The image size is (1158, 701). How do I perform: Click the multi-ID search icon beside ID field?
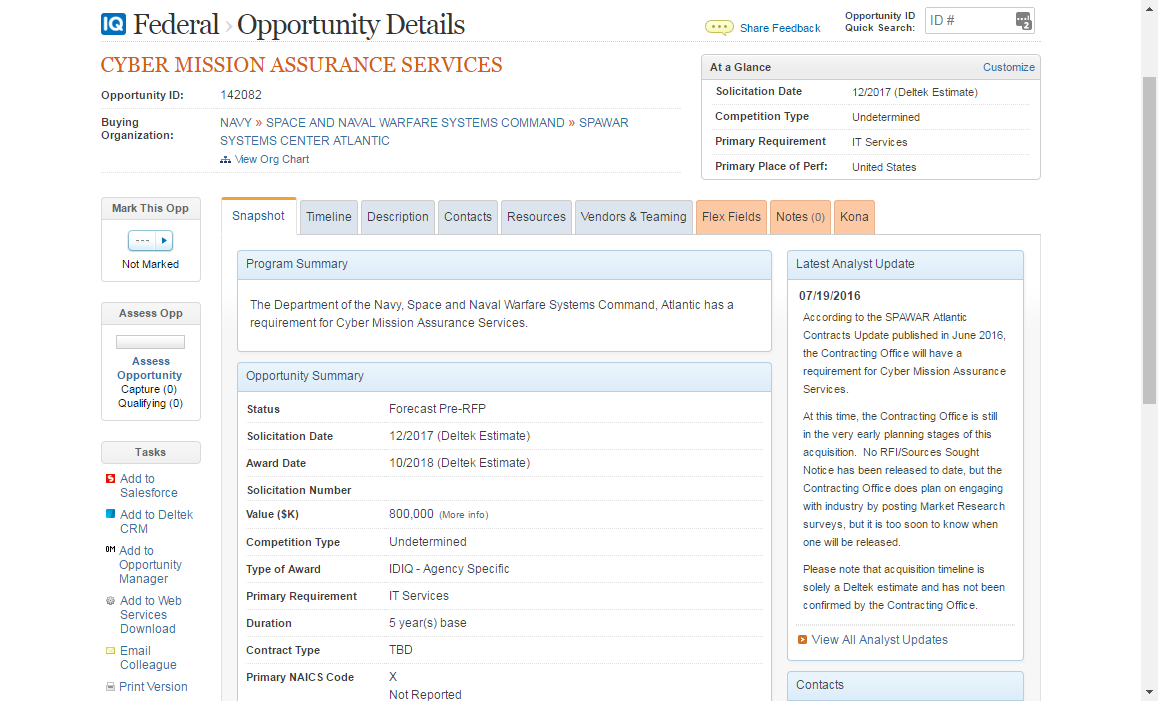point(1023,20)
